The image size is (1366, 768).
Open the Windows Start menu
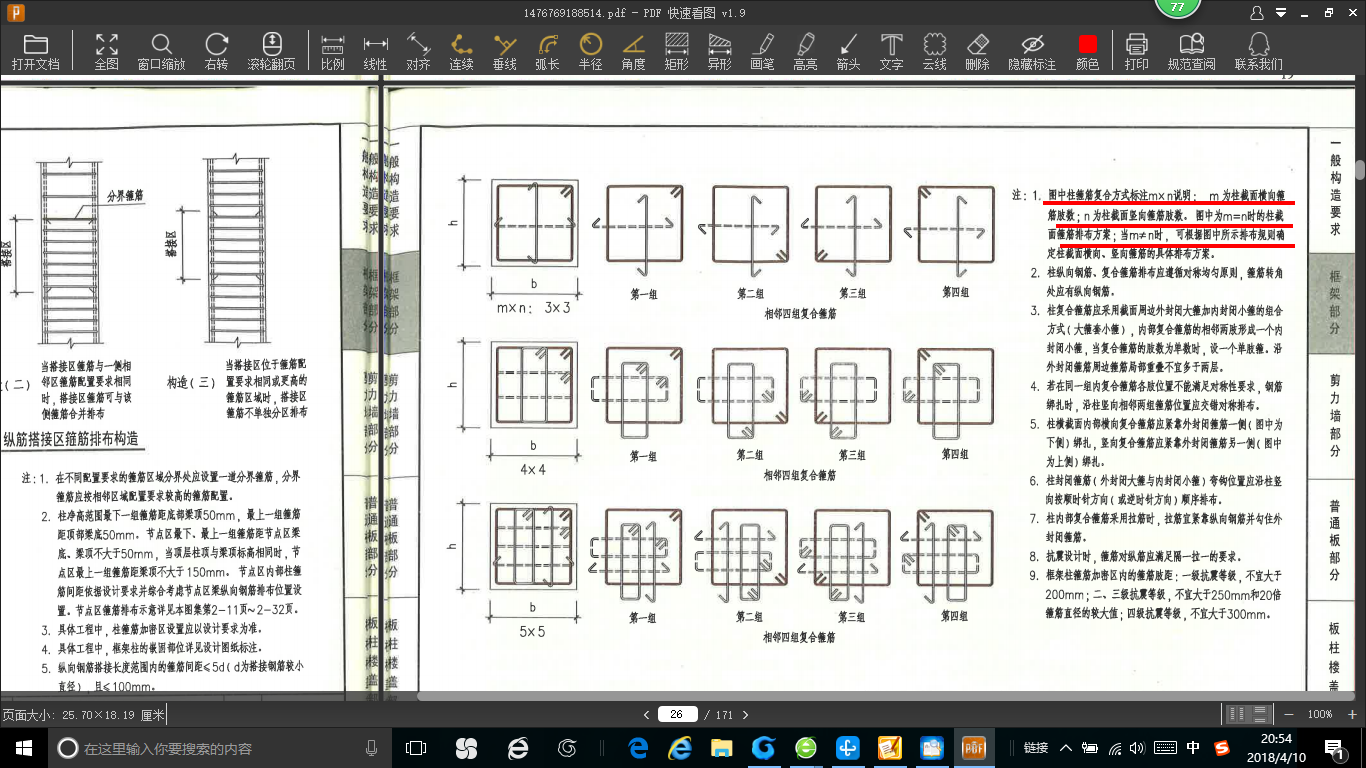[23, 747]
